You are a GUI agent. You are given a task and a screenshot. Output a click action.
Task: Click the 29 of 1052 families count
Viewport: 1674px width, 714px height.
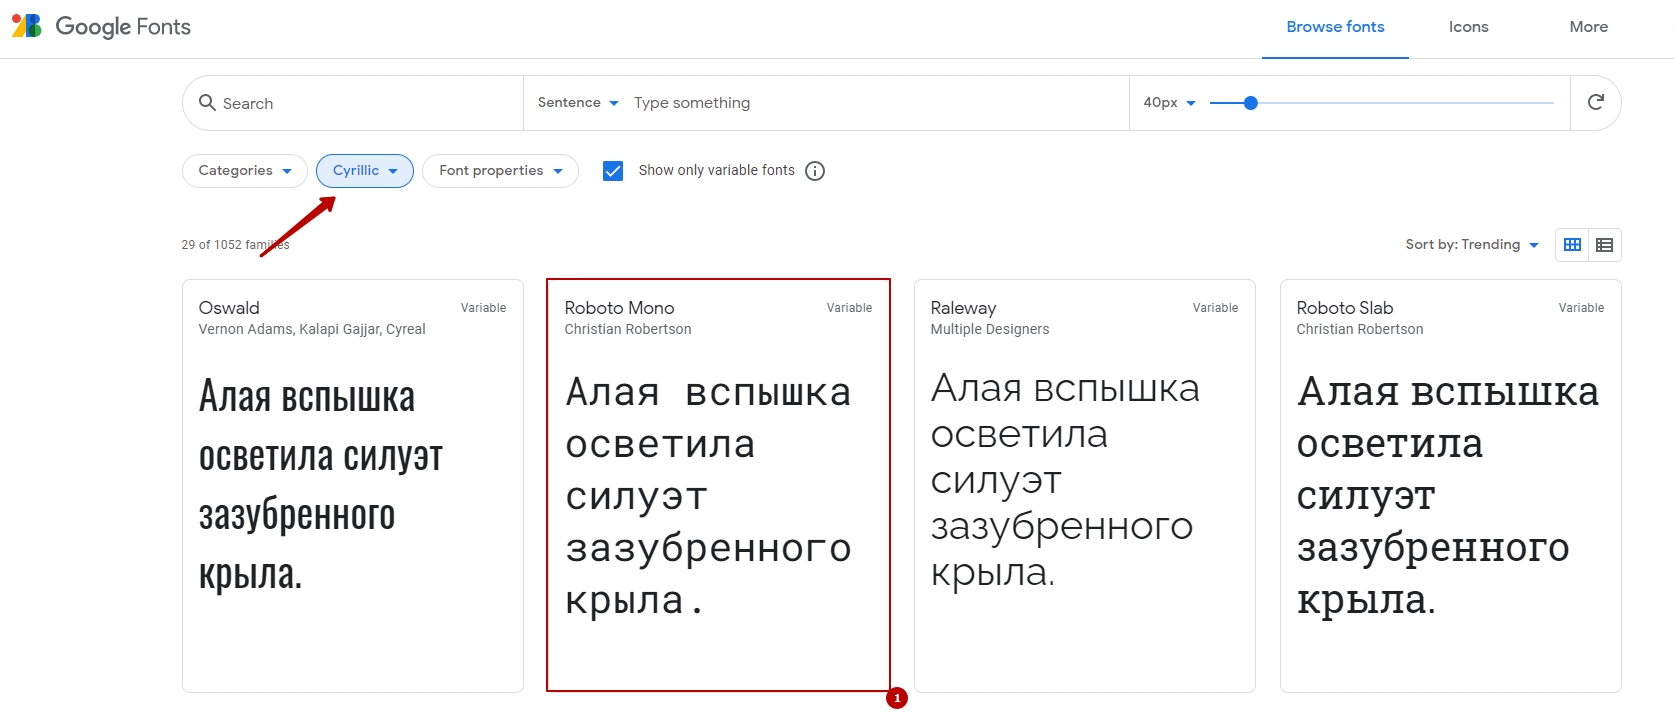[x=235, y=245]
